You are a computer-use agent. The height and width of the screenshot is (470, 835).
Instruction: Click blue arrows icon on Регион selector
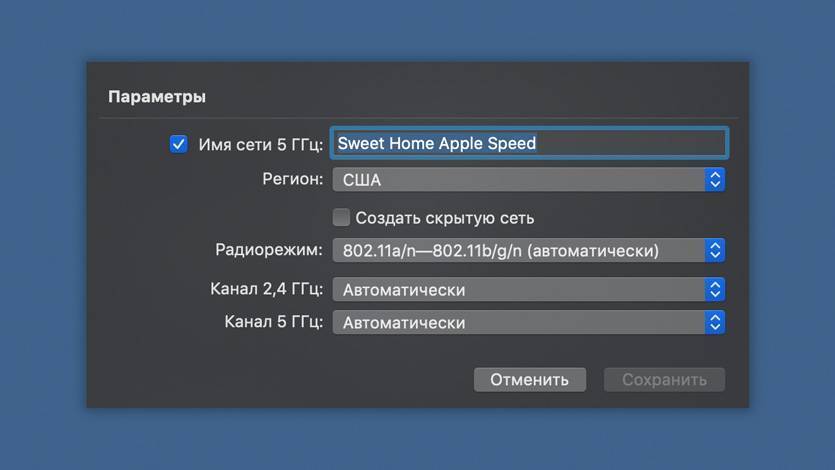tap(715, 180)
